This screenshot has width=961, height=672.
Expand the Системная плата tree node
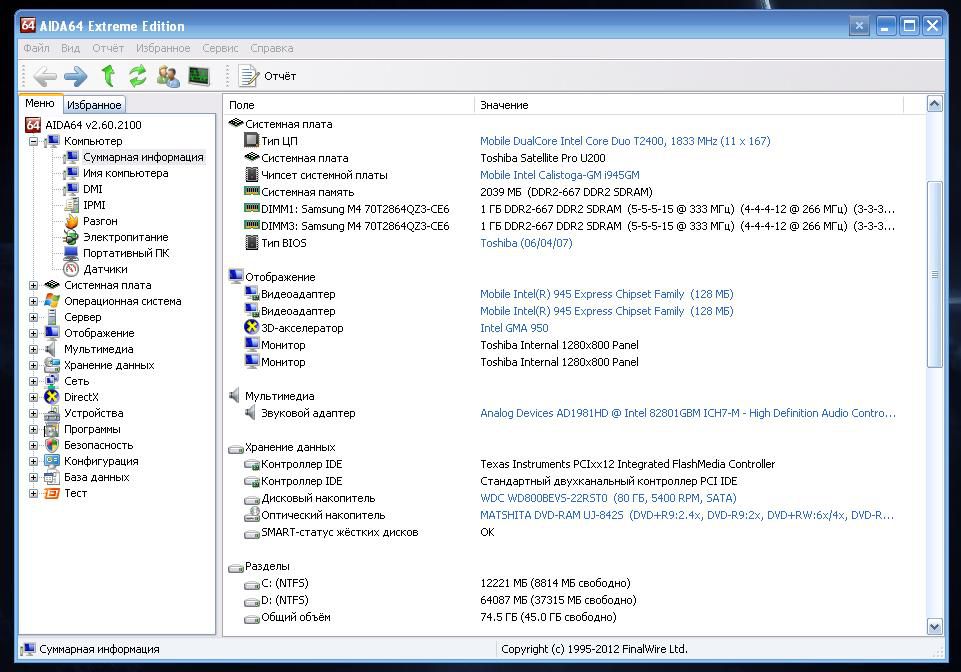[34, 285]
